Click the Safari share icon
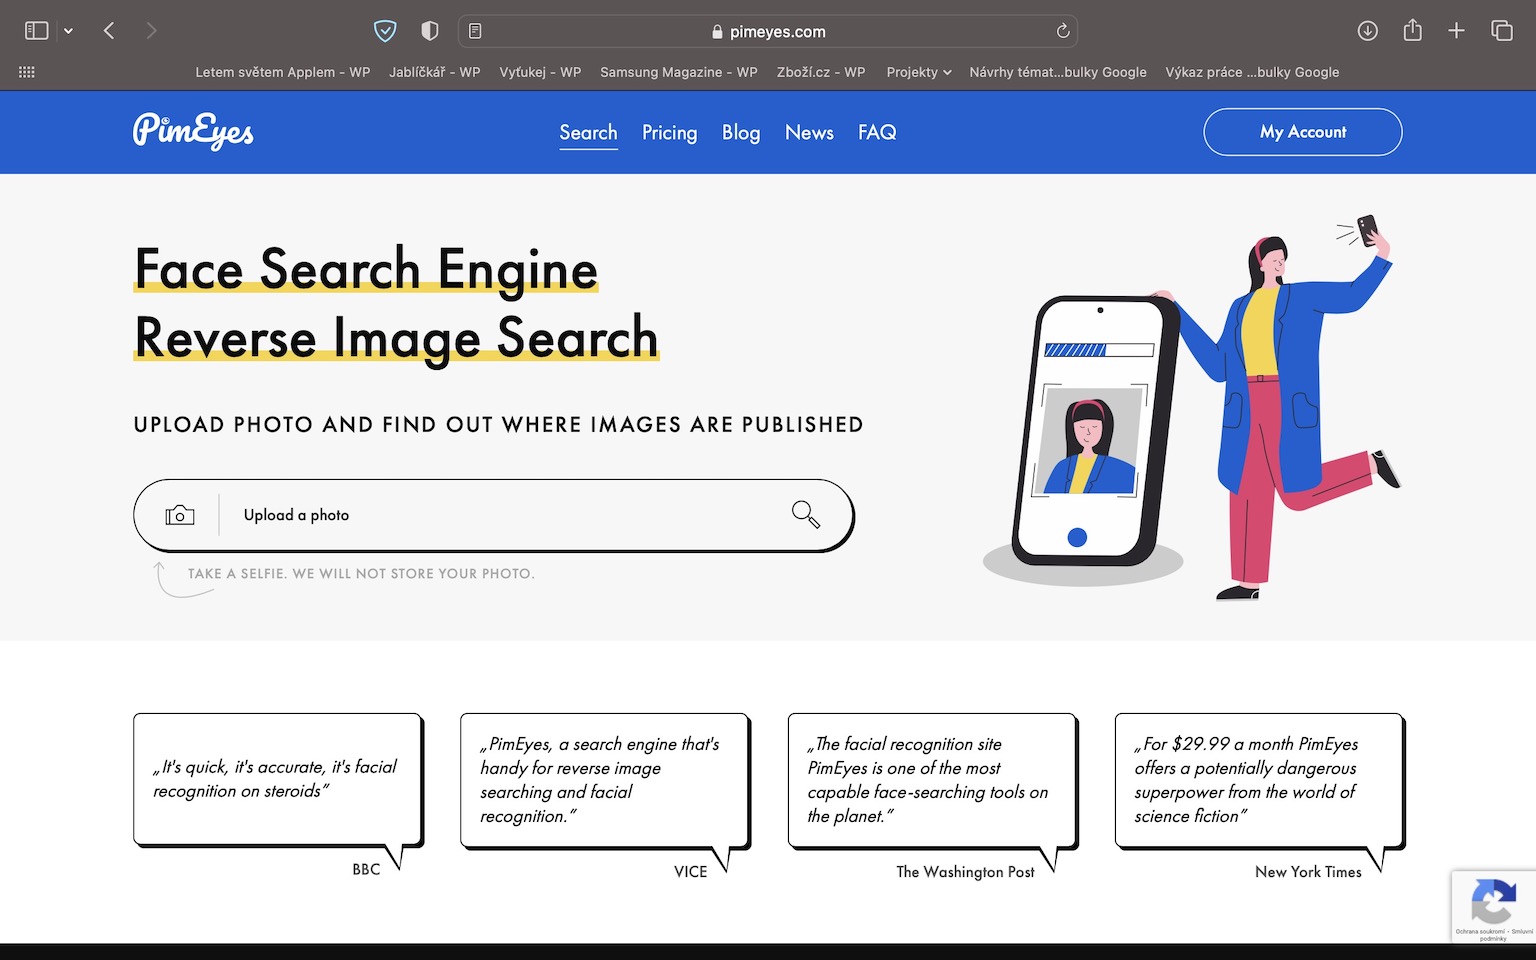Viewport: 1536px width, 960px height. (x=1412, y=31)
